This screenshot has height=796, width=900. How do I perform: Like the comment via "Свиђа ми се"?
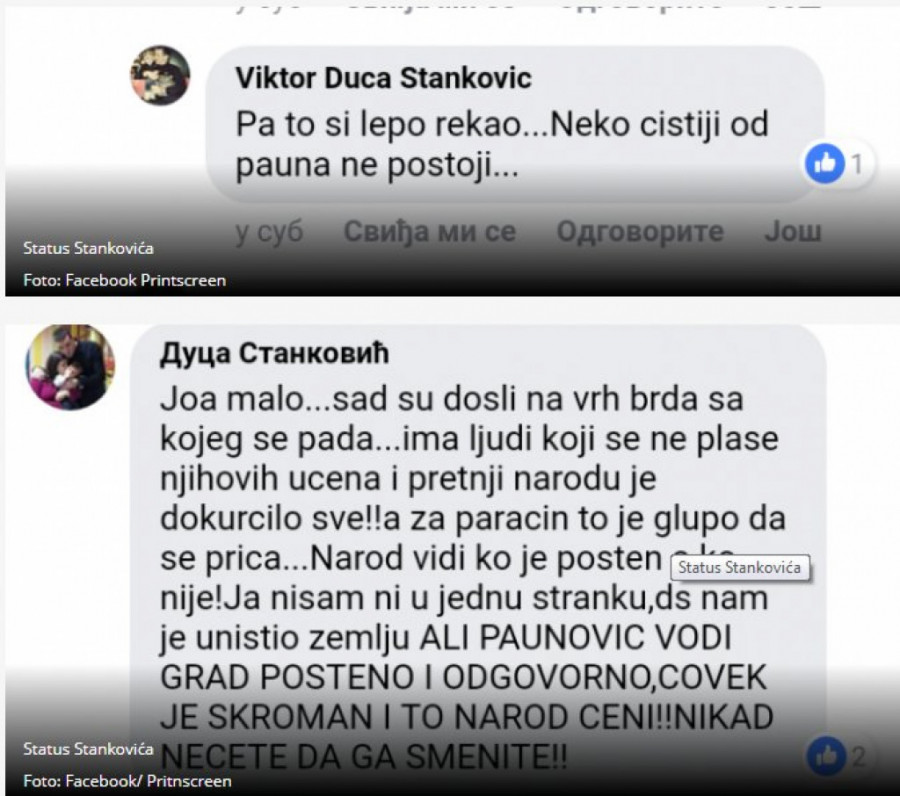coord(429,231)
